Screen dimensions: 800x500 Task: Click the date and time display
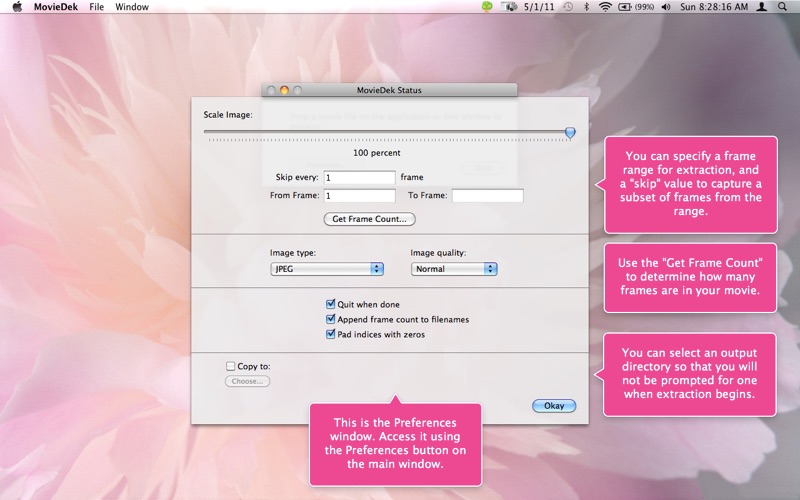[x=714, y=7]
